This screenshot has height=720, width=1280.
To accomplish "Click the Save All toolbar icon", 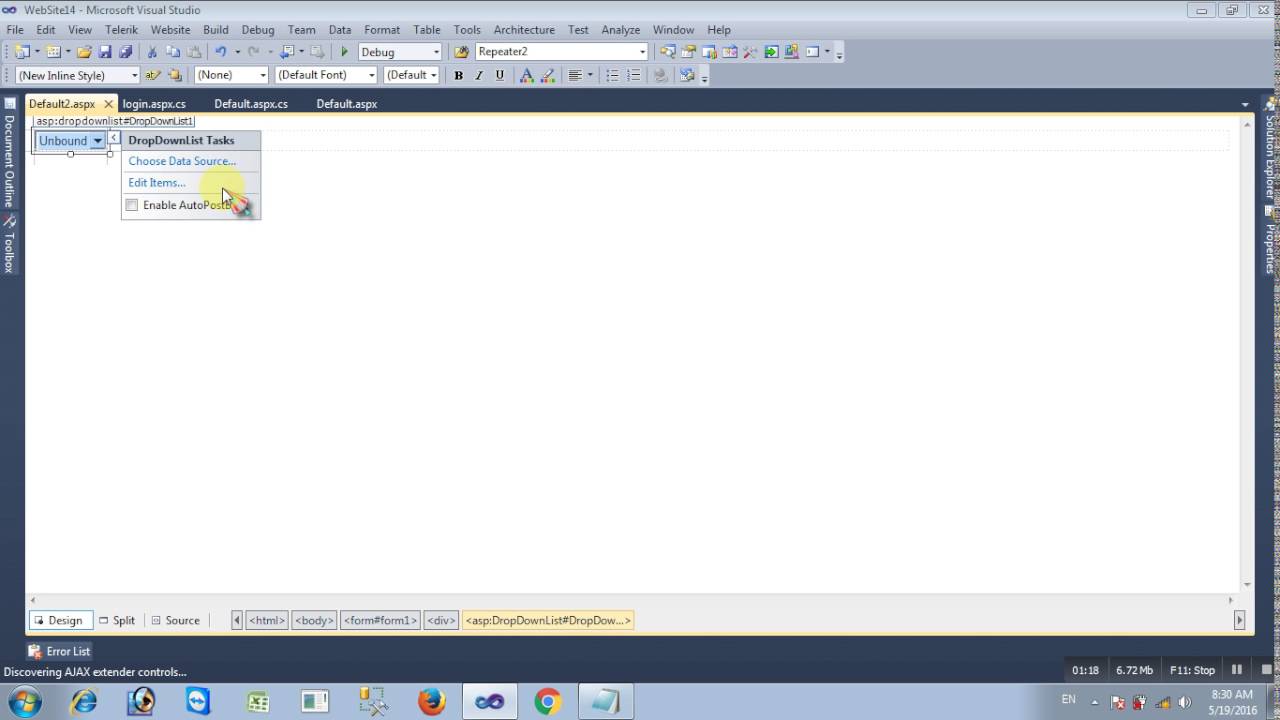I will 125,52.
